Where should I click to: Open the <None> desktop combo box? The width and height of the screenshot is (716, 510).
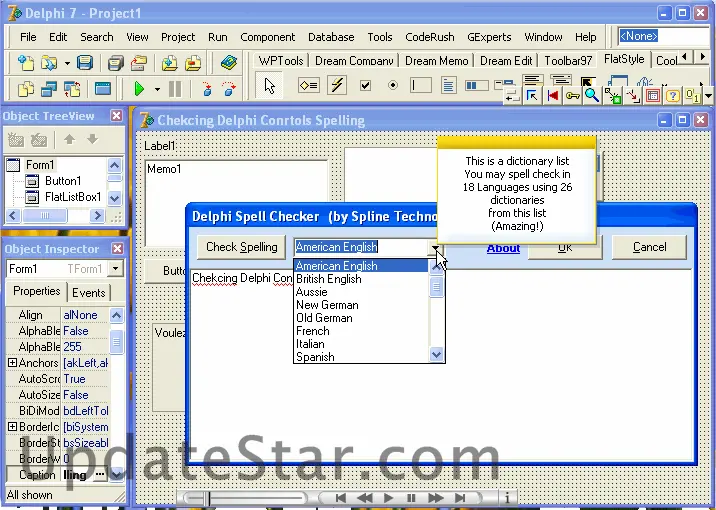tap(664, 36)
